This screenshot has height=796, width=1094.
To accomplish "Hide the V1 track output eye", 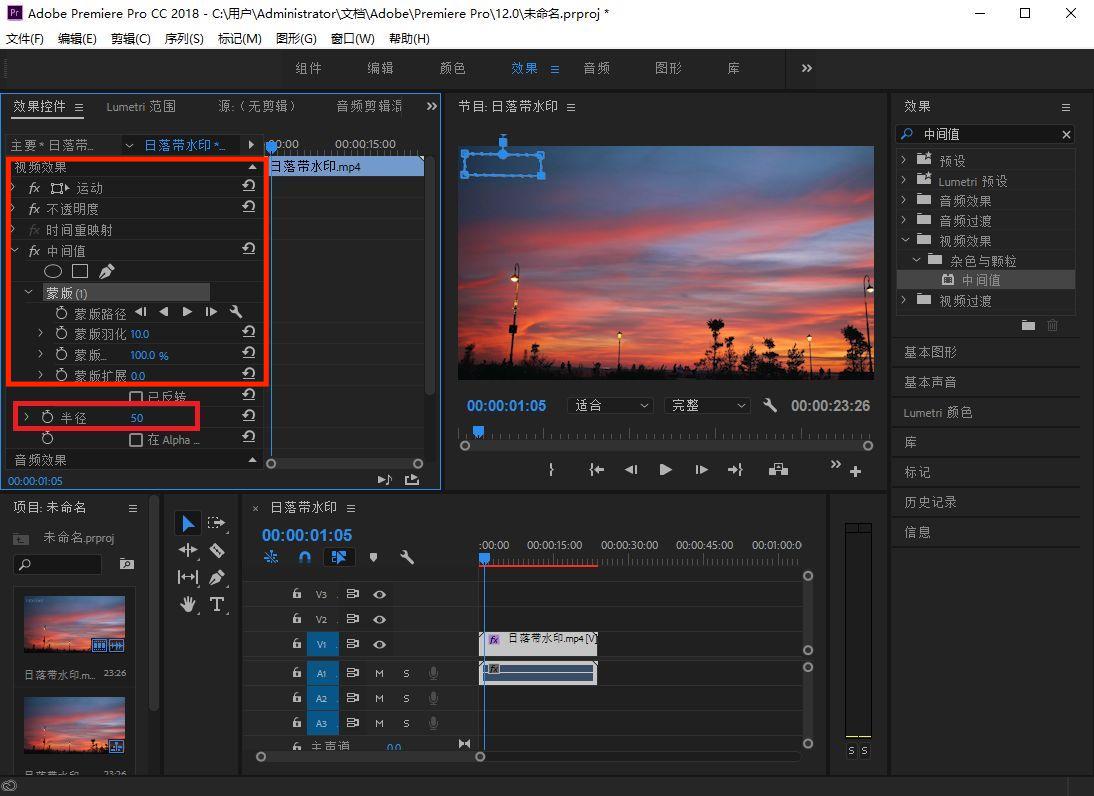I will point(380,645).
